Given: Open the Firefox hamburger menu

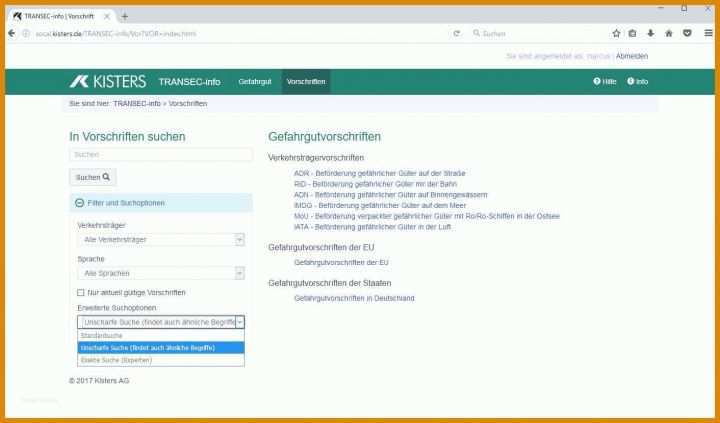Looking at the screenshot, I should 709,34.
